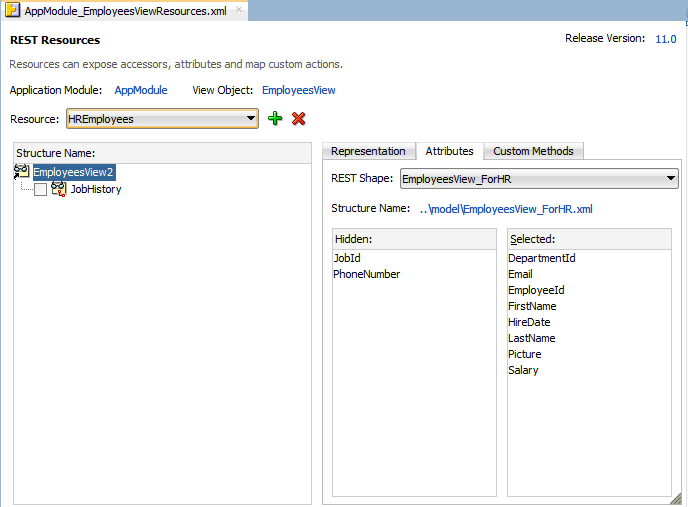Click the Selected: list header

(589, 239)
